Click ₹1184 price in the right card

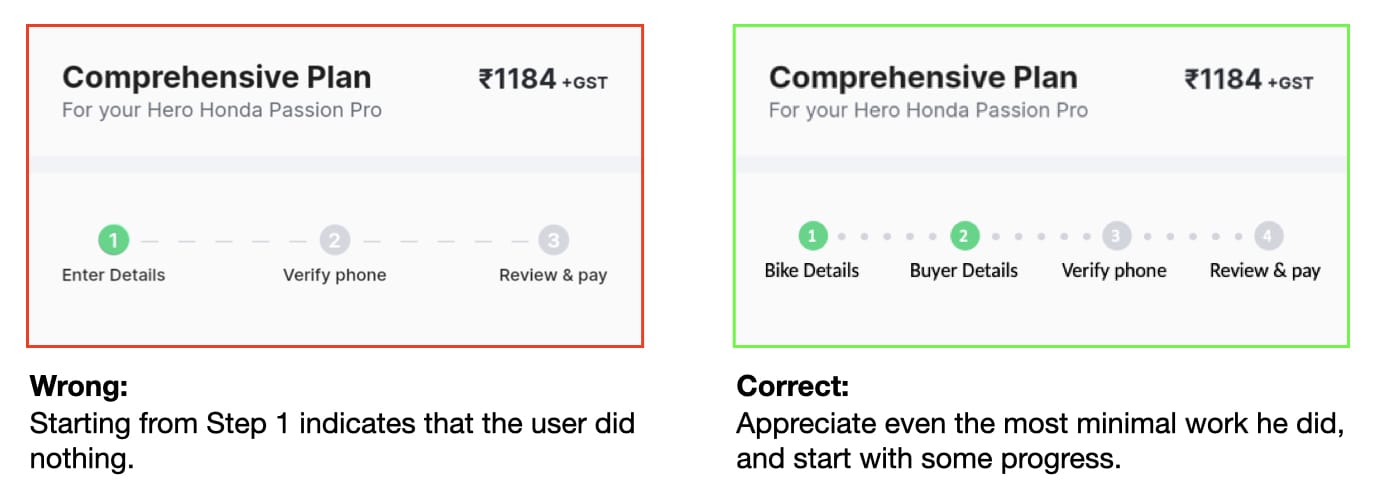(x=1223, y=79)
